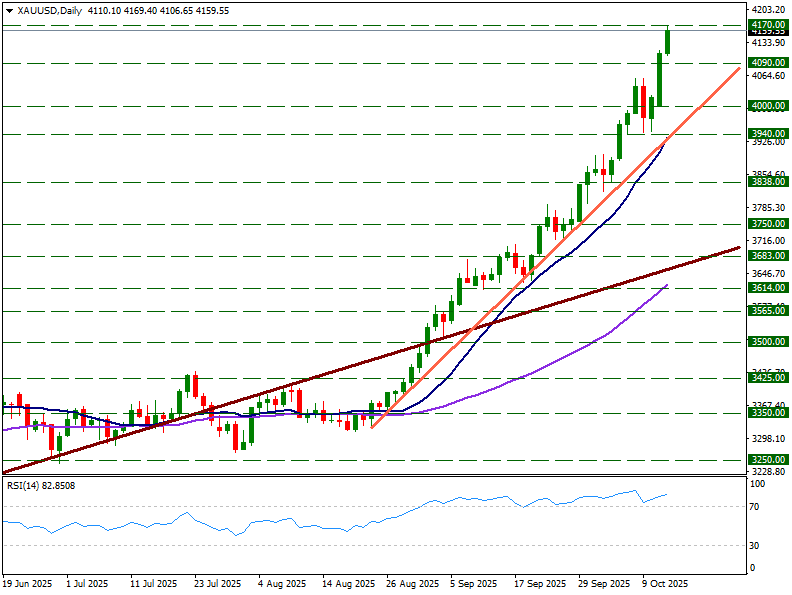The width and height of the screenshot is (792, 595).
Task: Select the 4090.00 price level label
Action: (x=766, y=63)
